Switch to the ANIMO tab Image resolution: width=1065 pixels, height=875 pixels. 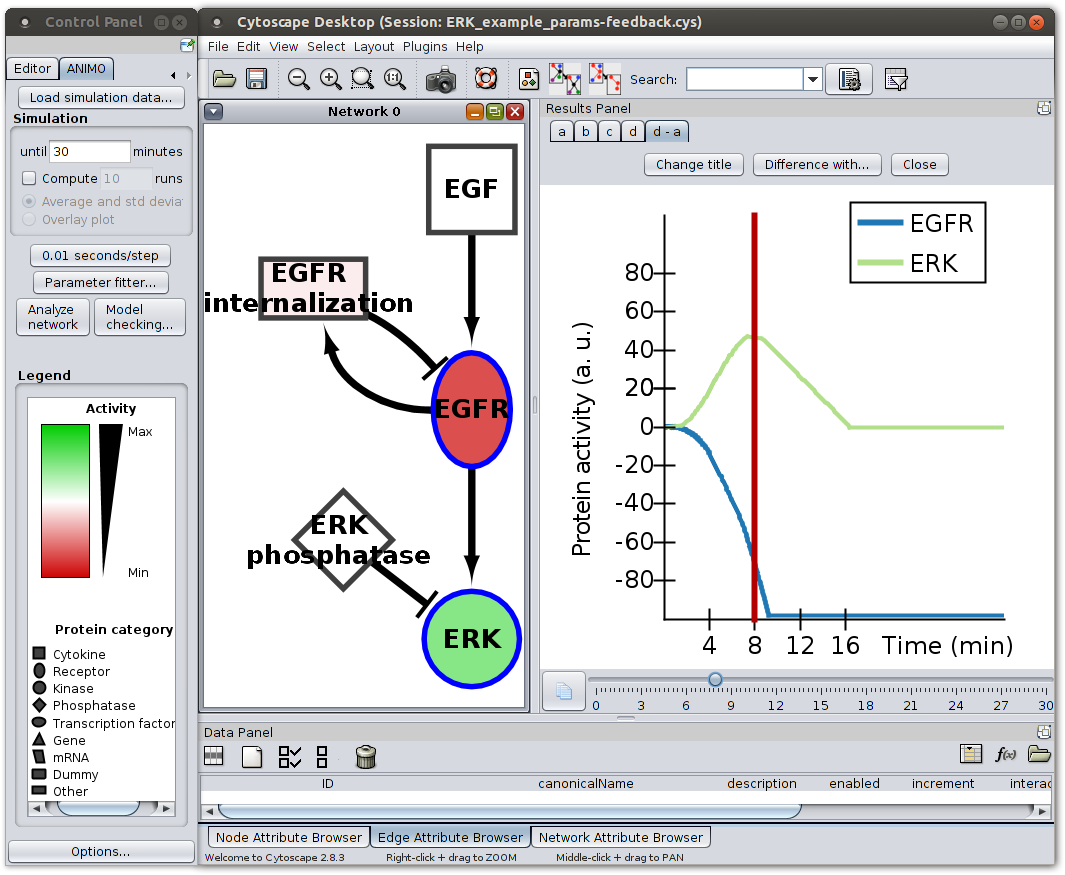(x=86, y=69)
